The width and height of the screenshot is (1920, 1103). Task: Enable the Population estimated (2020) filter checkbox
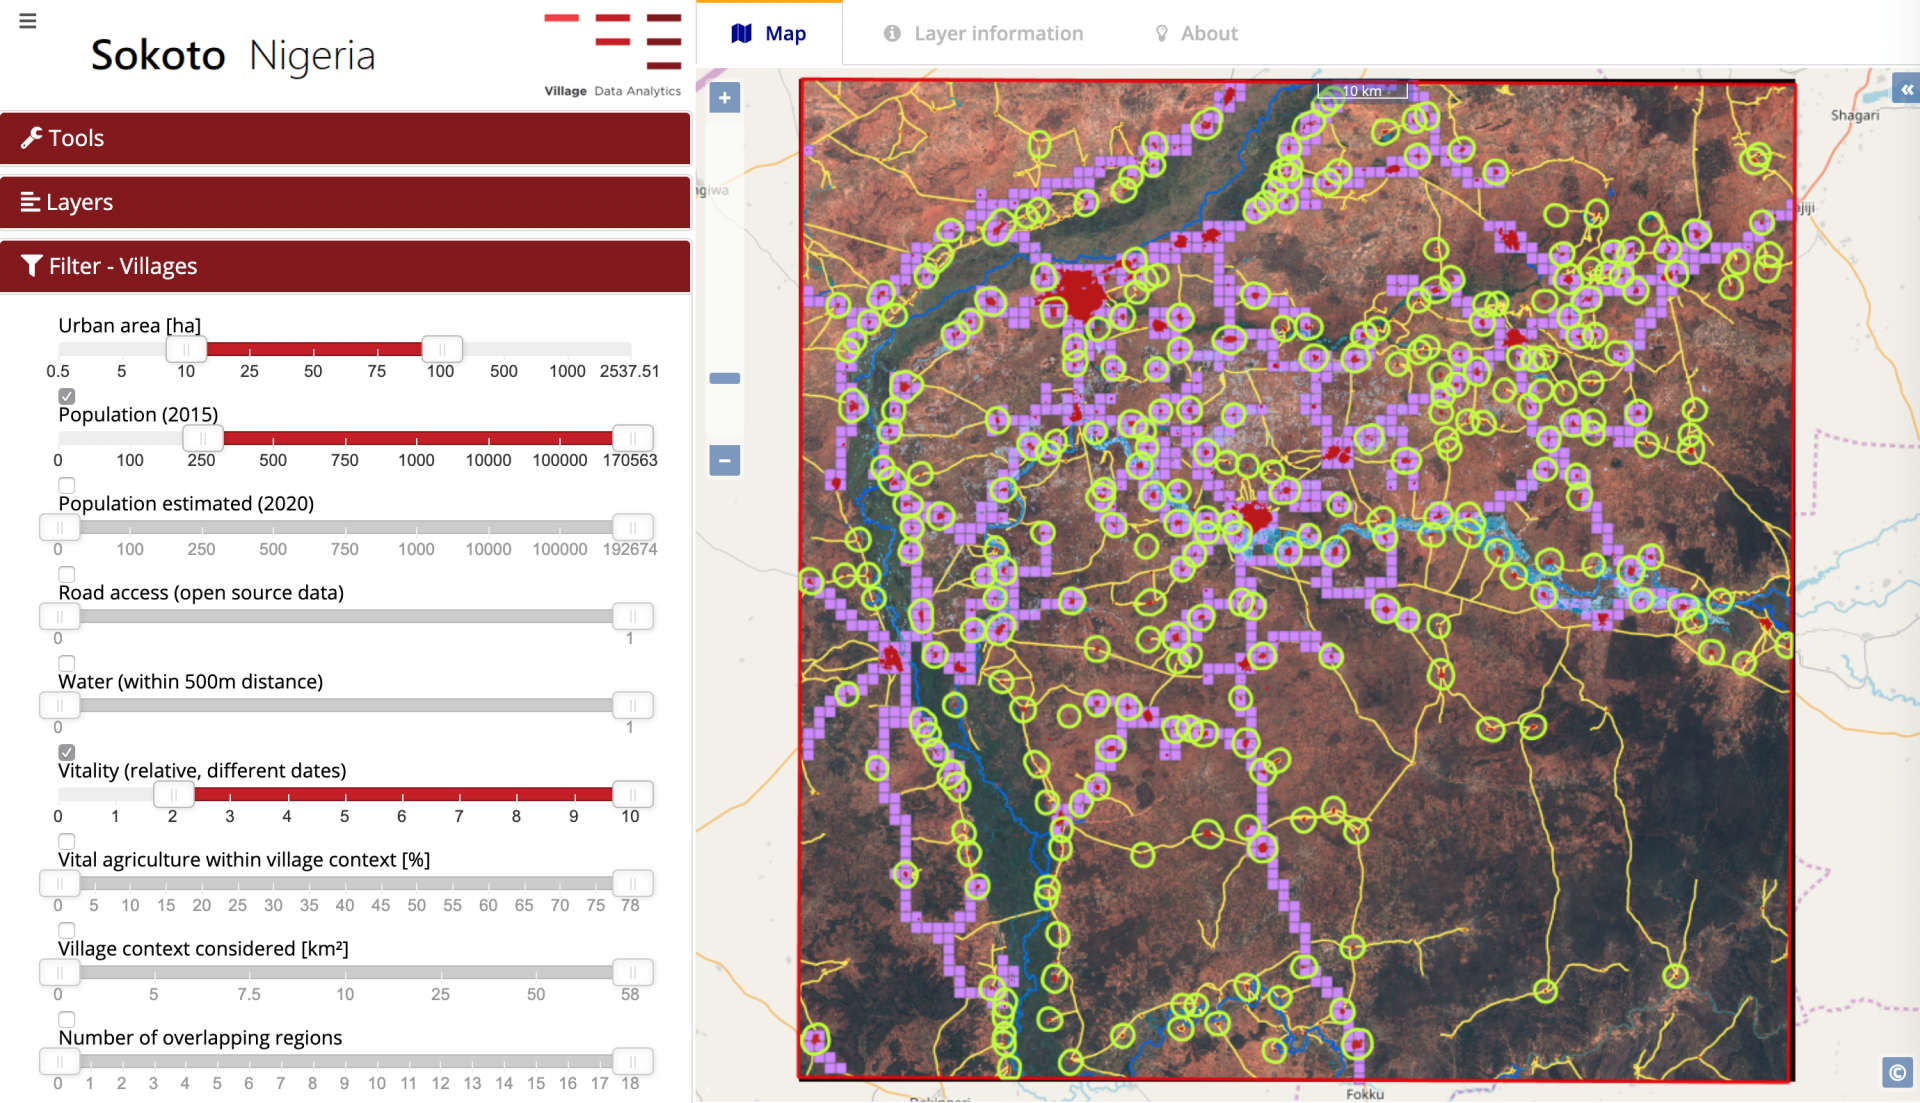tap(67, 485)
